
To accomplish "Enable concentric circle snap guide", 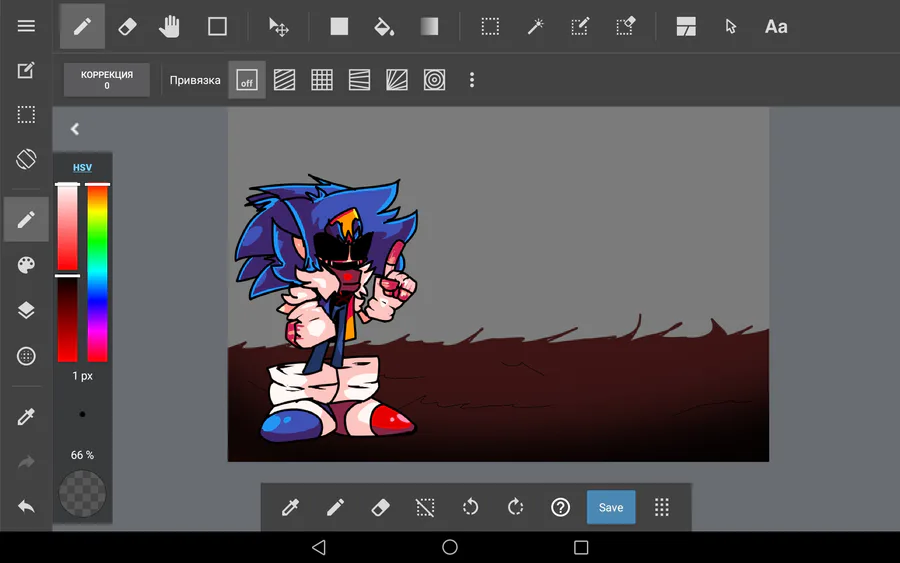I will (435, 80).
